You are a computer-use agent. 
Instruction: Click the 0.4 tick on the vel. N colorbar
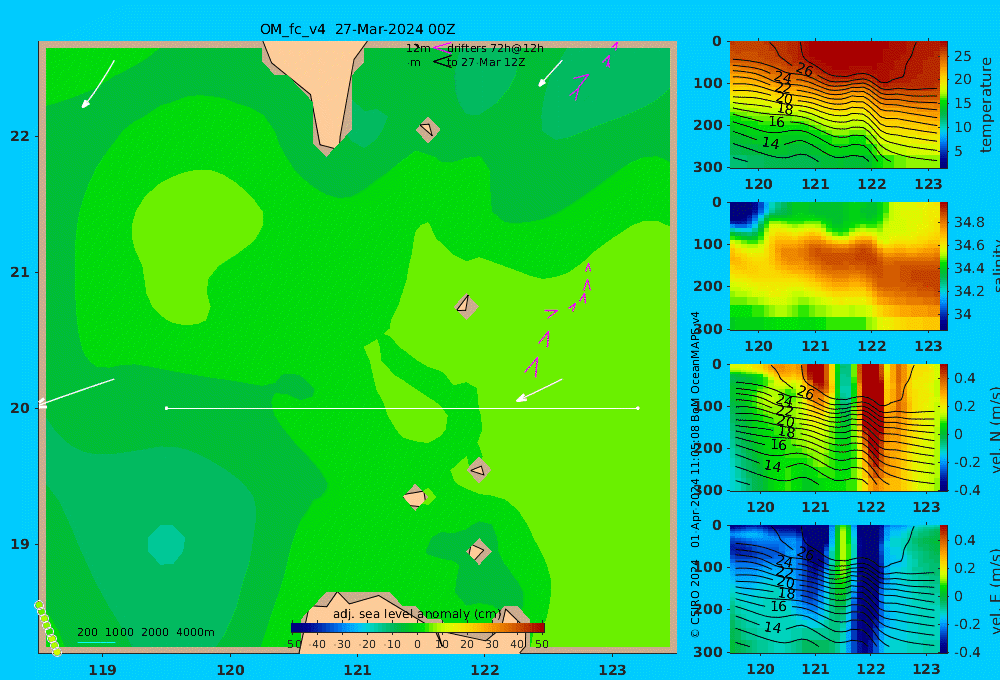[965, 378]
